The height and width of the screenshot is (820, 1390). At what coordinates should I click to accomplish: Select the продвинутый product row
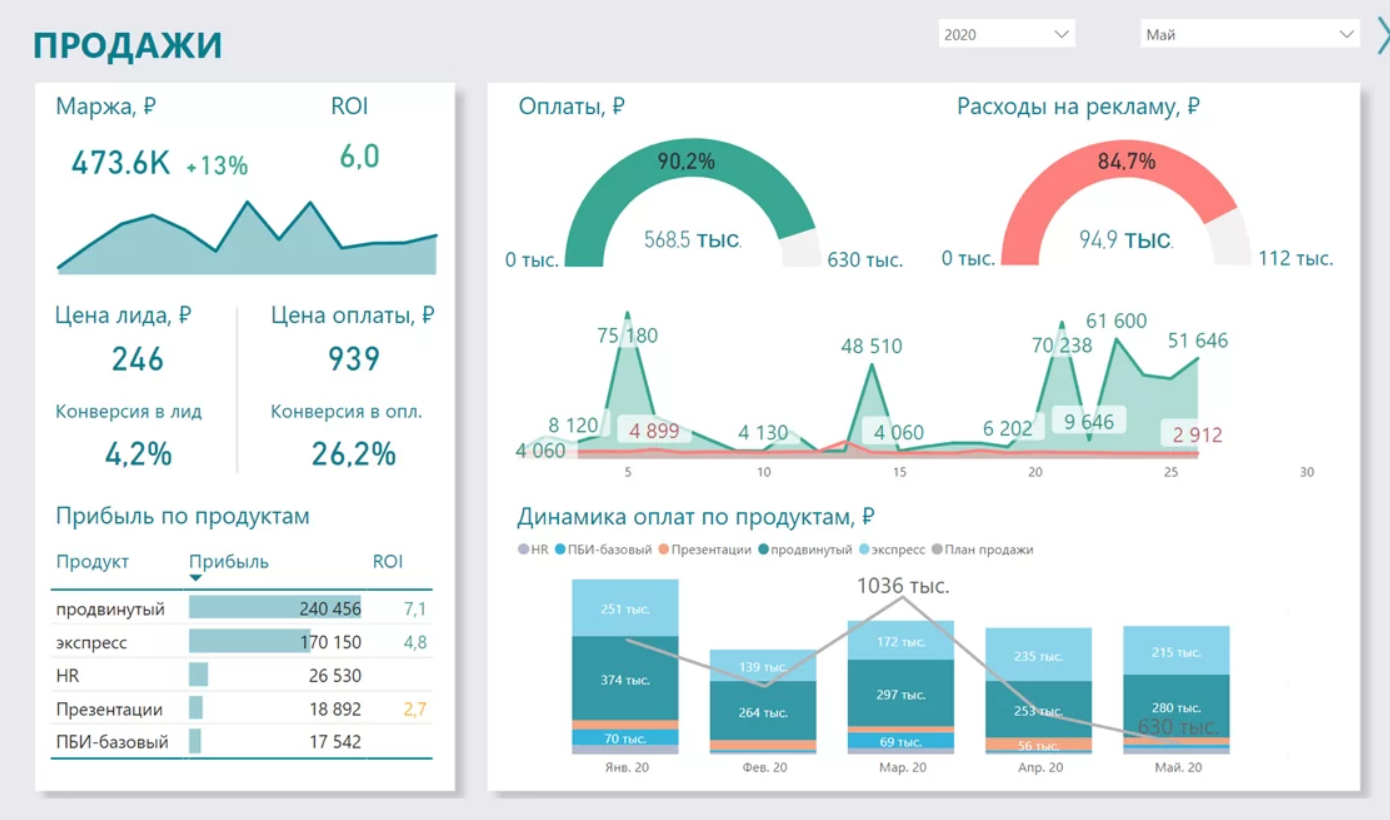pyautogui.click(x=242, y=608)
